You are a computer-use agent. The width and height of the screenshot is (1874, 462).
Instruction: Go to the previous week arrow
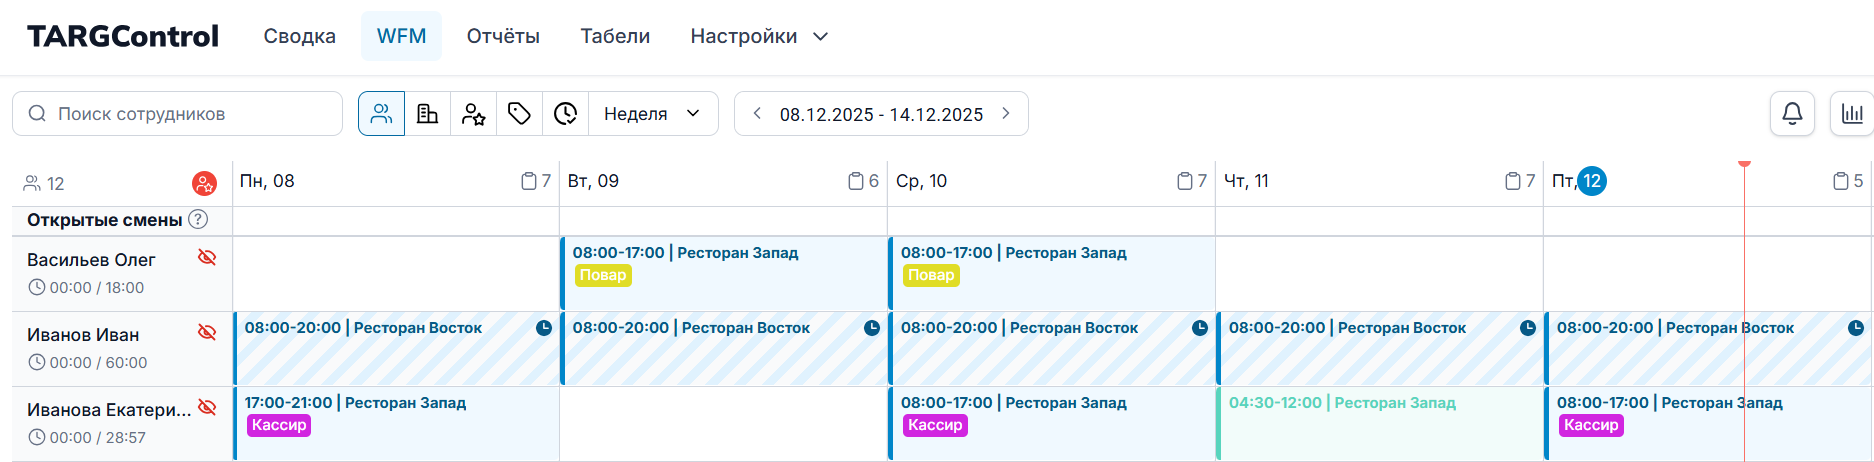tap(757, 114)
